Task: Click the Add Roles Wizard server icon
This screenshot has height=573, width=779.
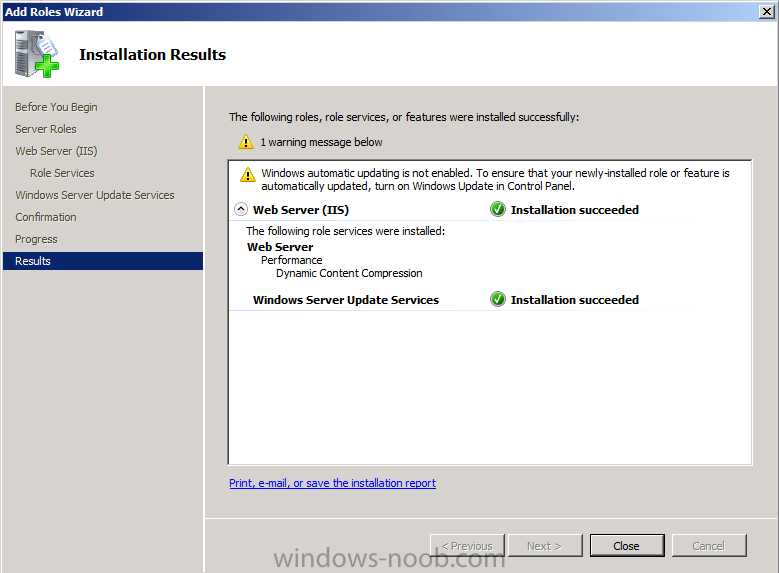Action: (36, 54)
